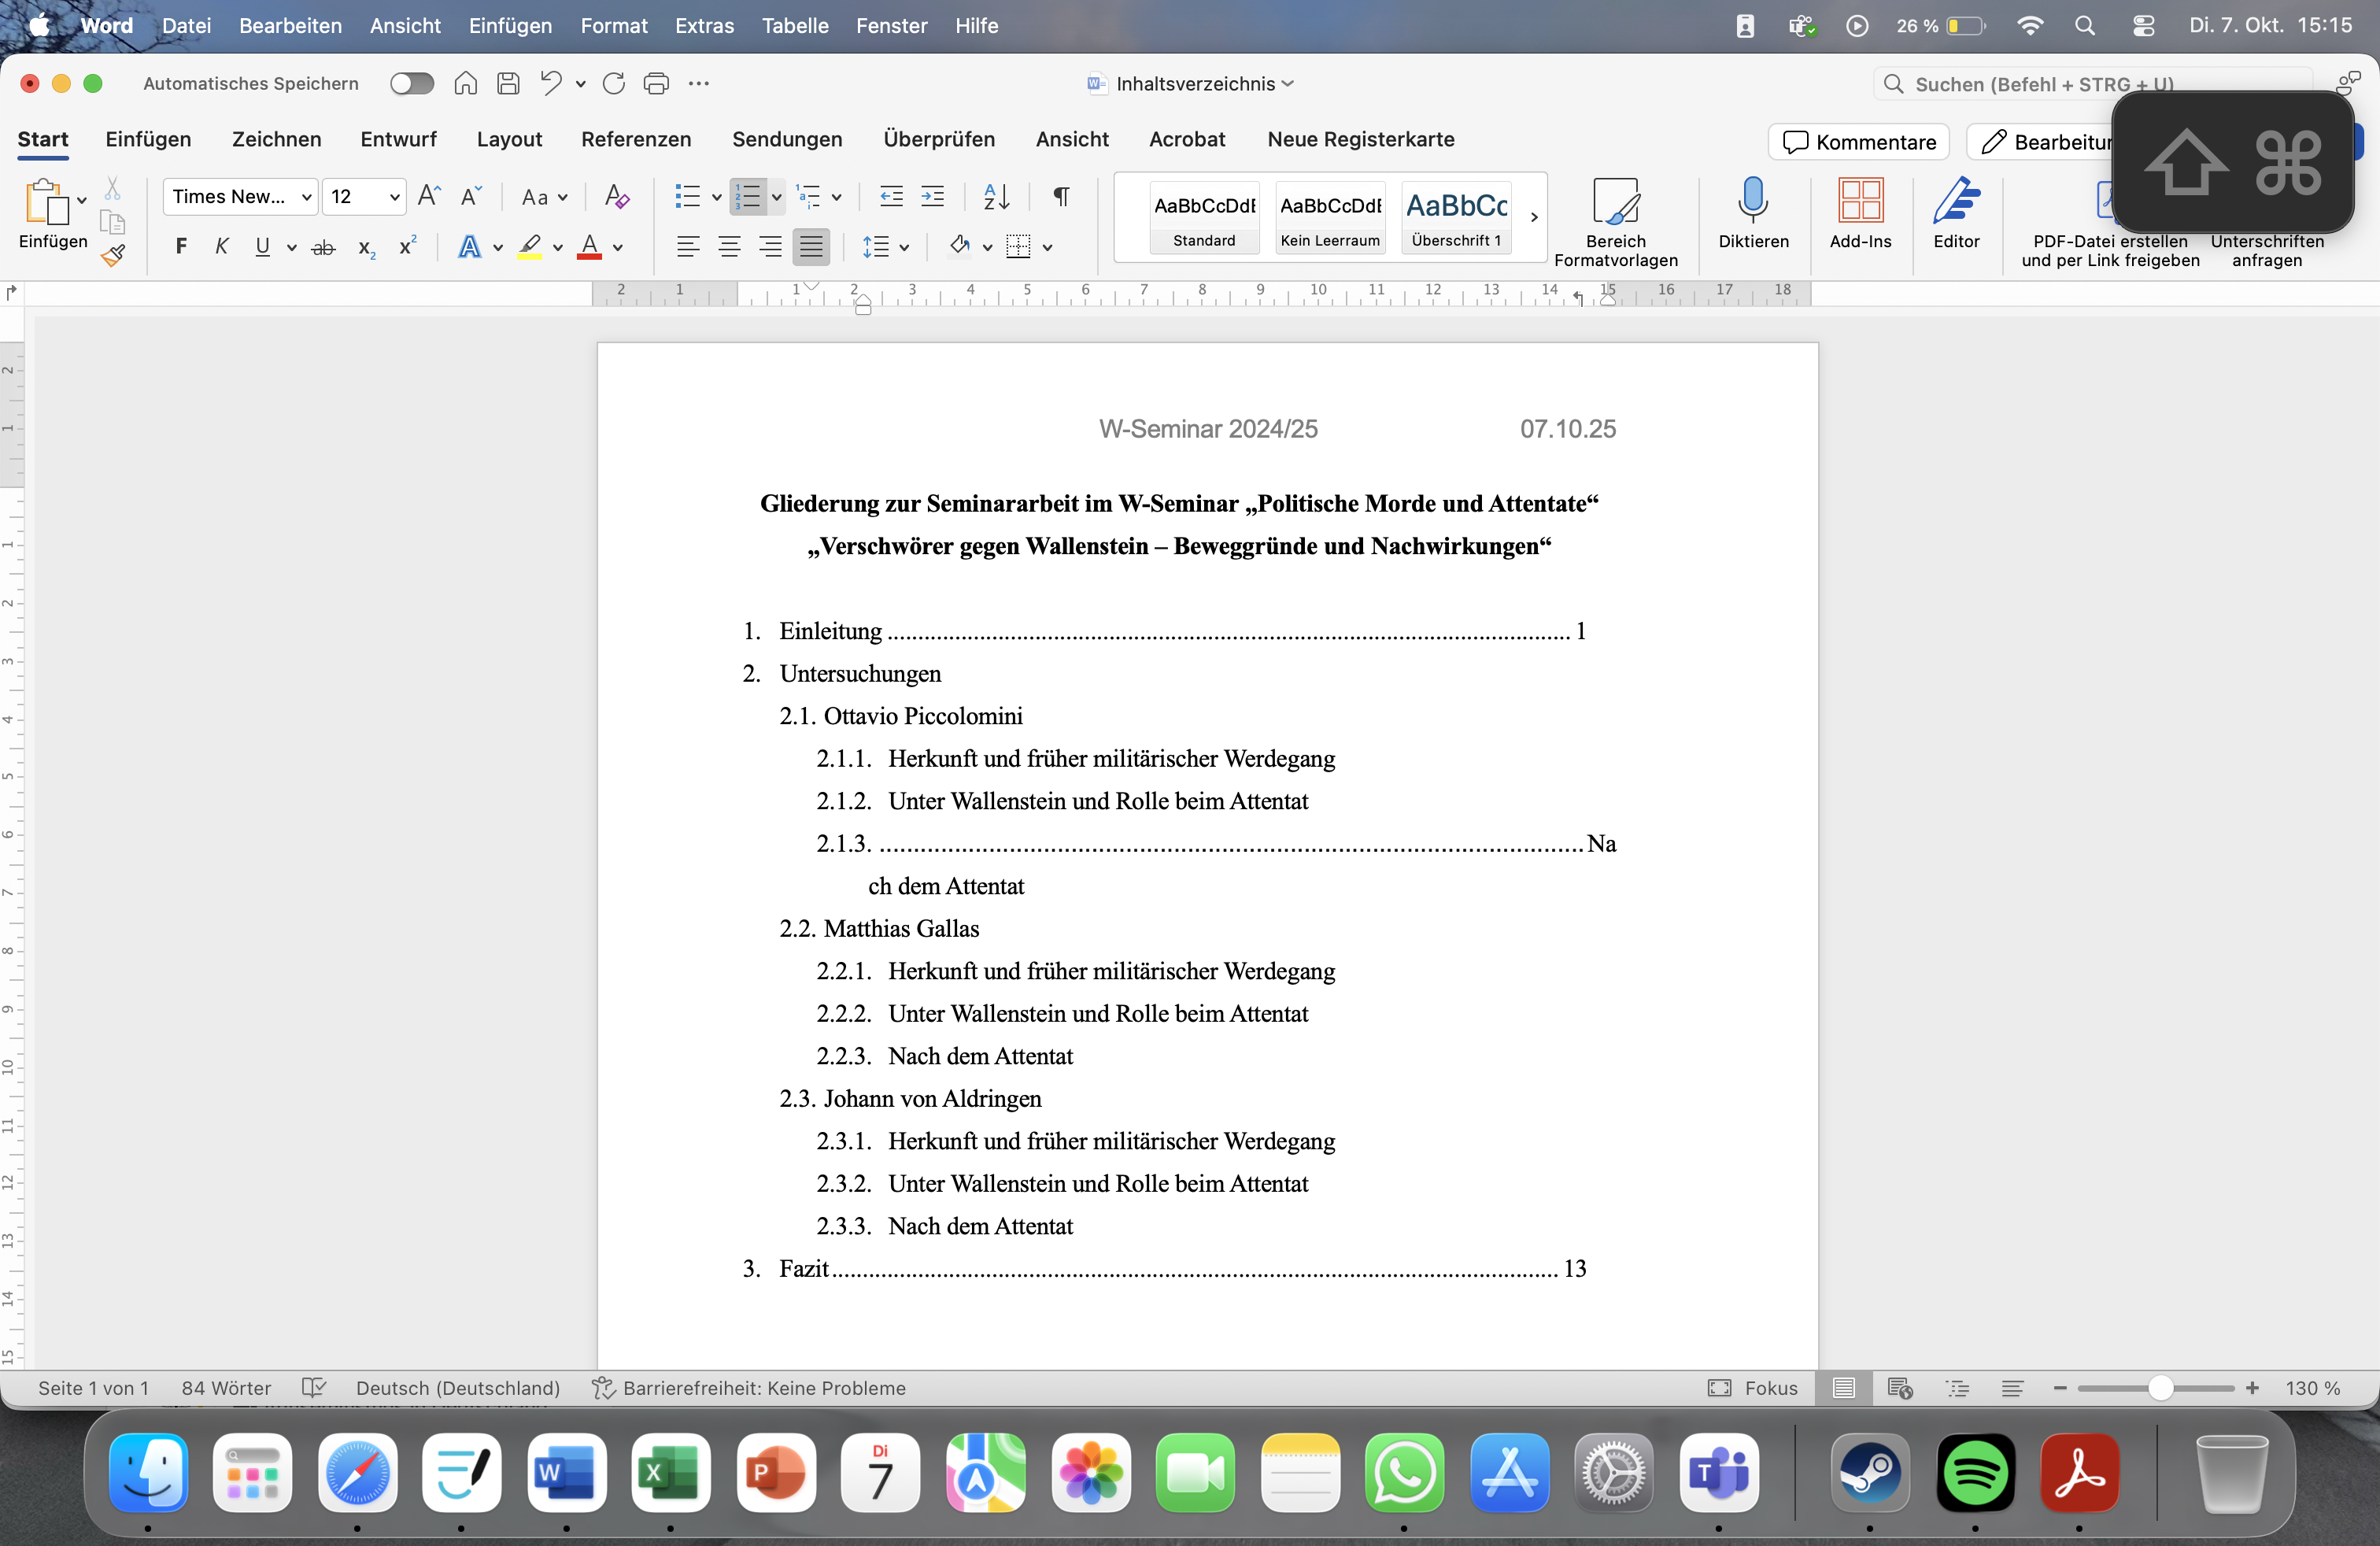Screen dimensions: 2380x1546
Task: Expand the bullet list dropdown arrow
Action: (x=716, y=197)
